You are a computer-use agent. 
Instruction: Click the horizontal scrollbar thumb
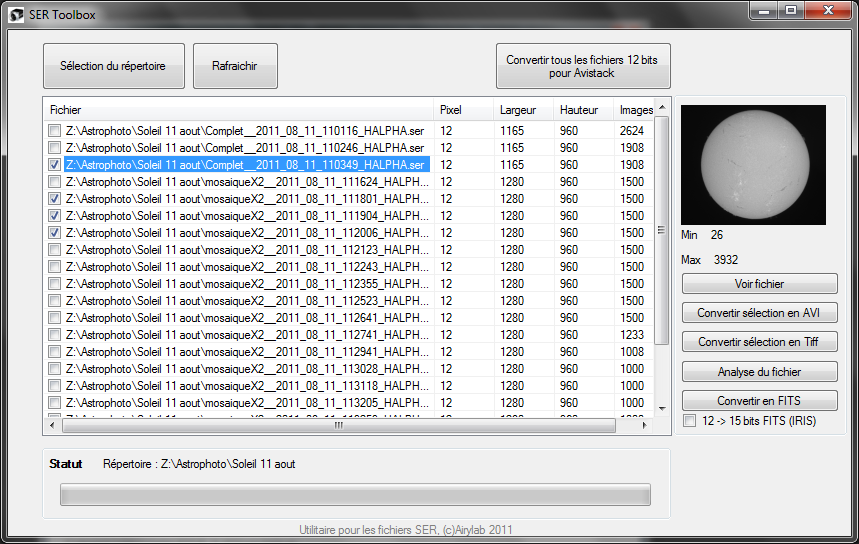(x=339, y=425)
